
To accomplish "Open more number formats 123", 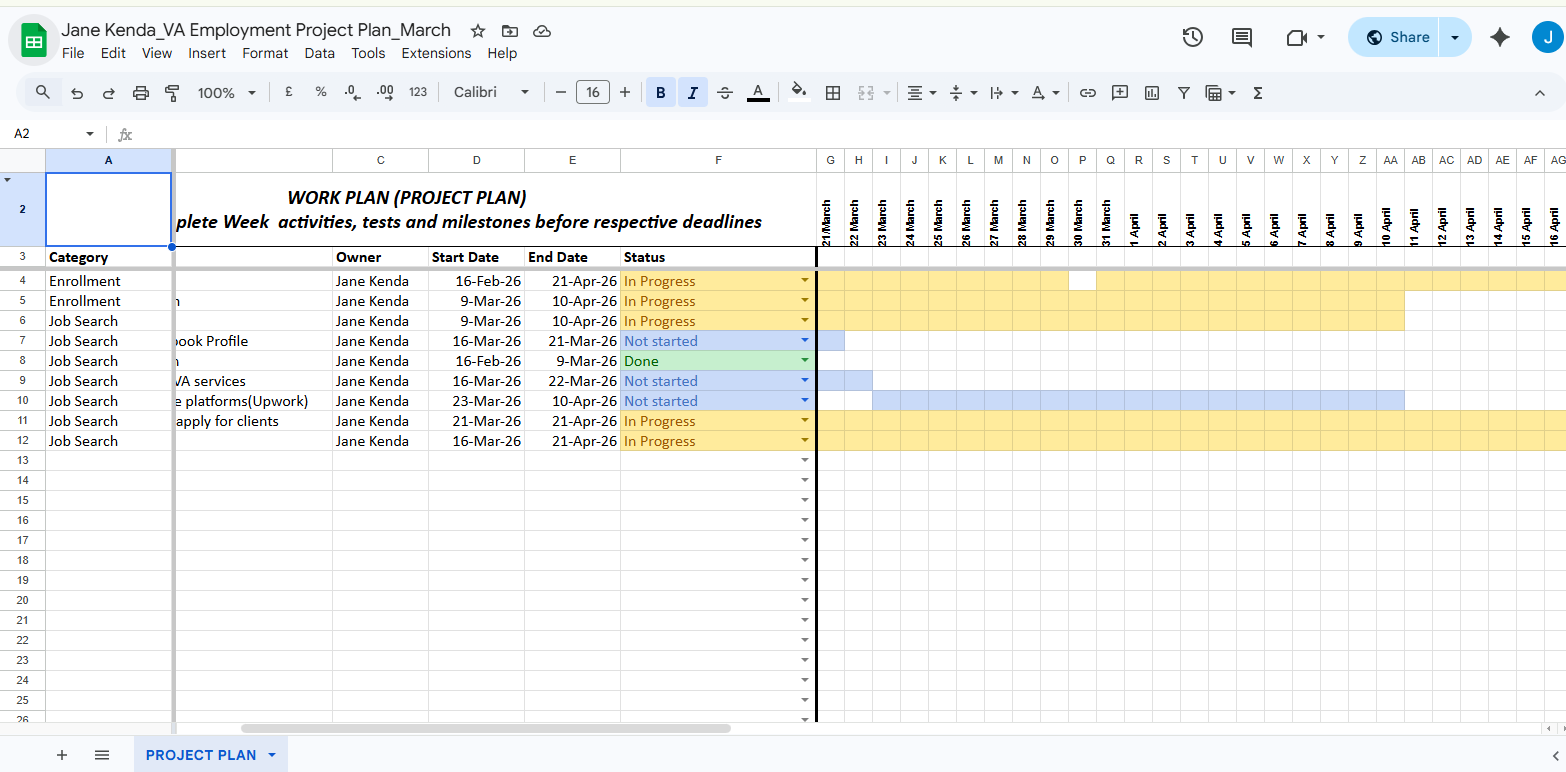I will coord(418,92).
